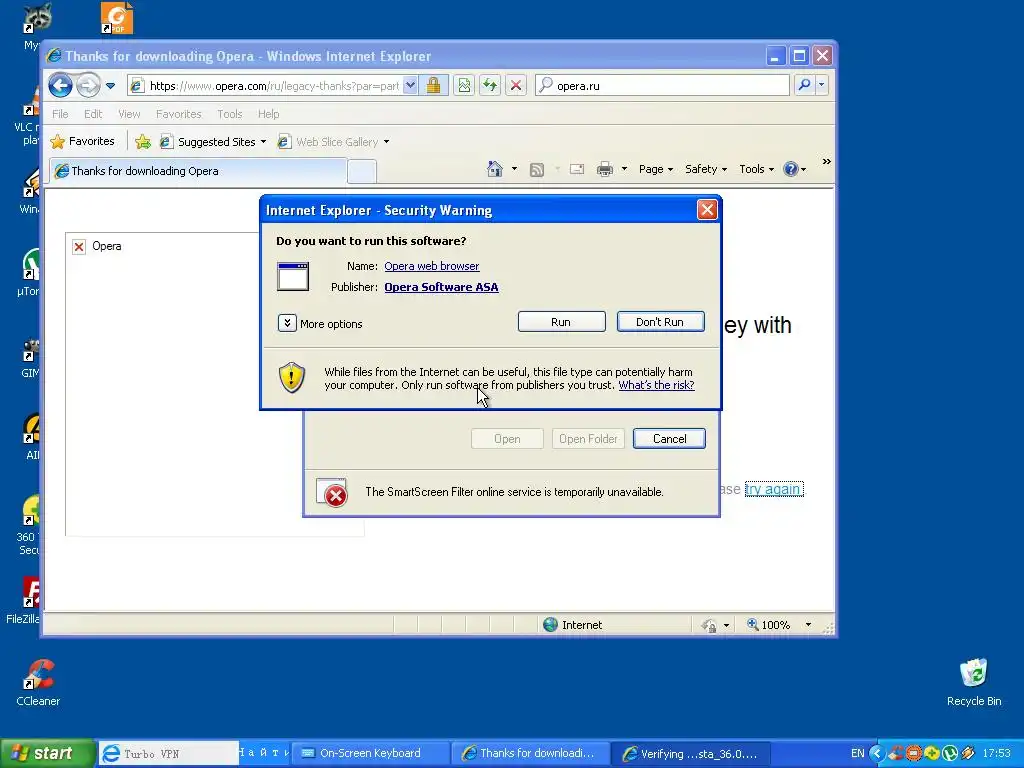
Task: Expand the address bar URL dropdown
Action: click(x=410, y=85)
